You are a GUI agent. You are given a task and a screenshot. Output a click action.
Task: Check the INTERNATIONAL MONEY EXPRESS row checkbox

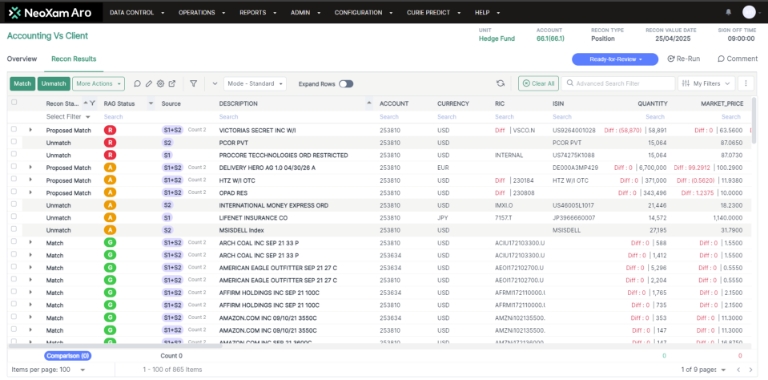coord(14,204)
